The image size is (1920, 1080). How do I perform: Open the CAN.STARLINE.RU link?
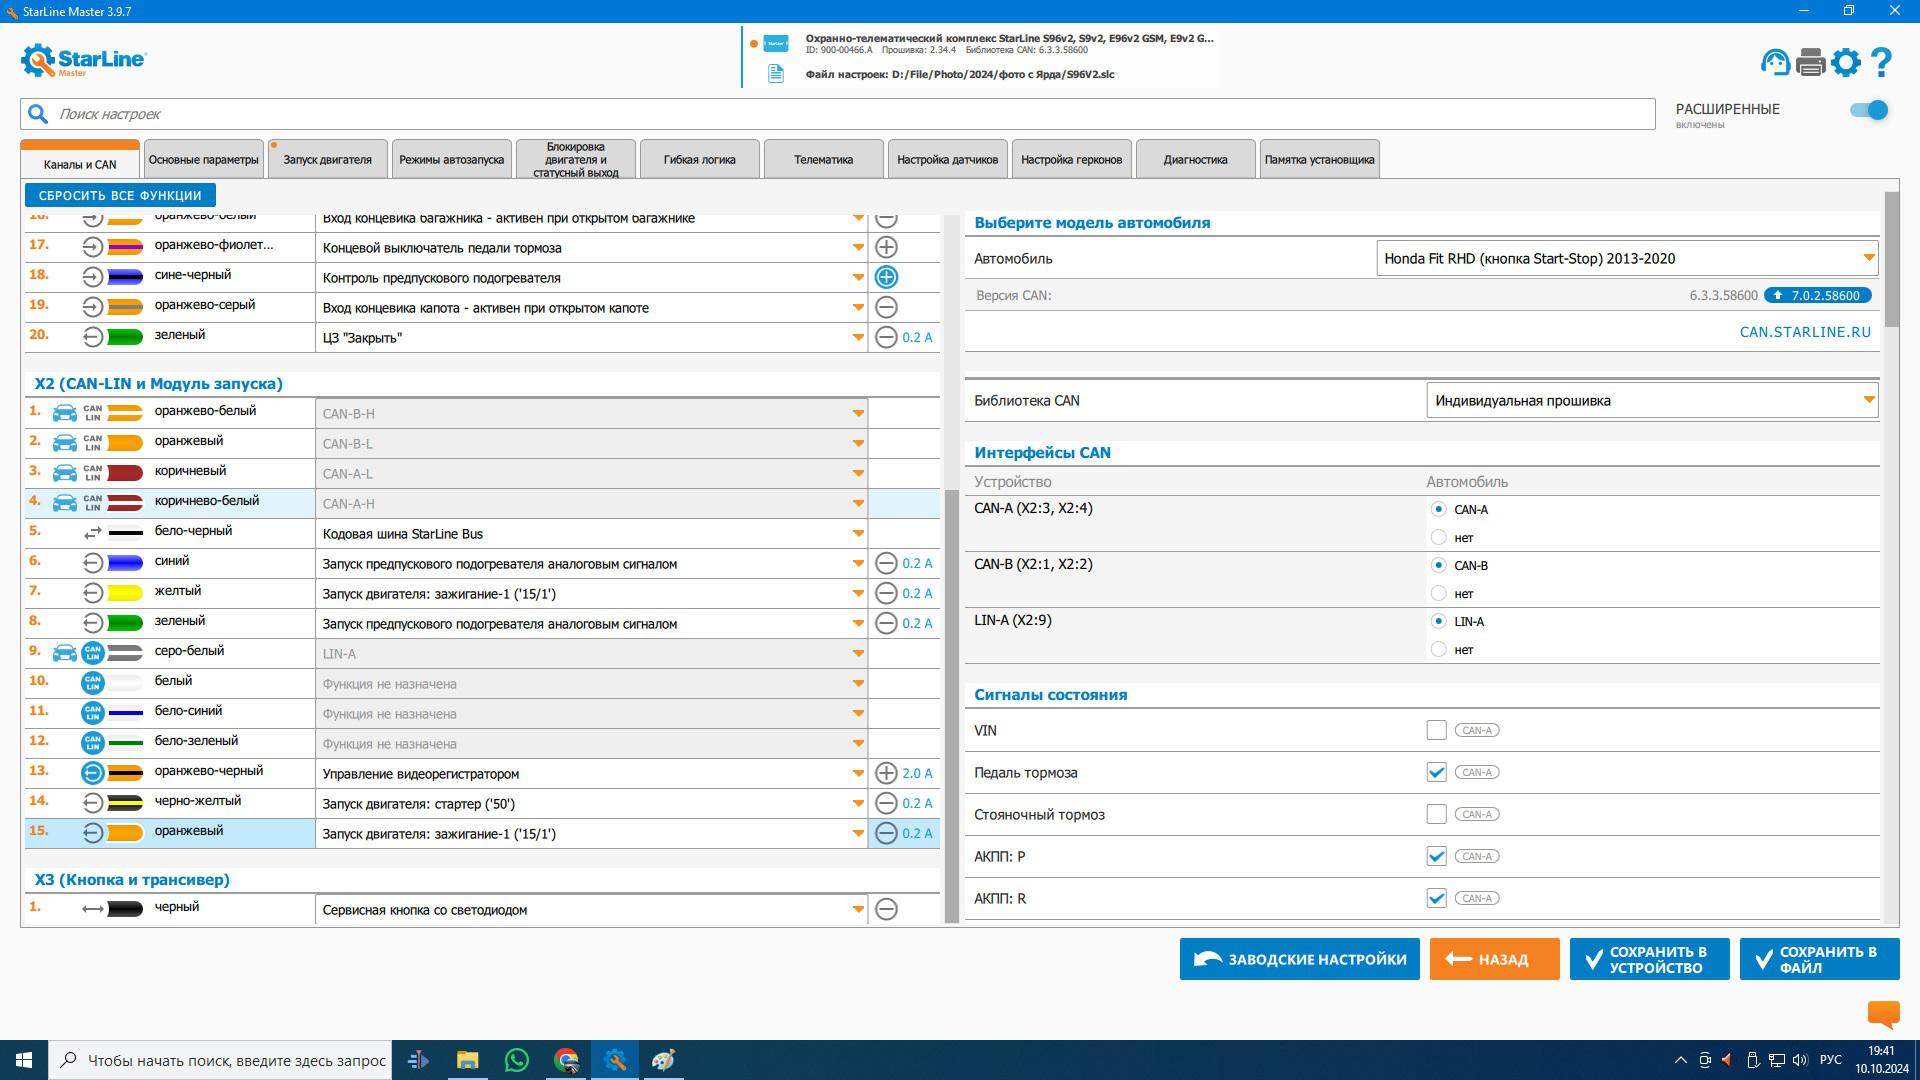coord(1805,332)
